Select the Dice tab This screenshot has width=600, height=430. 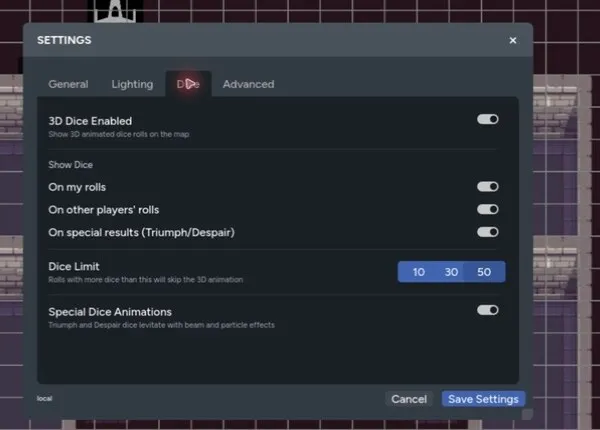coord(188,84)
